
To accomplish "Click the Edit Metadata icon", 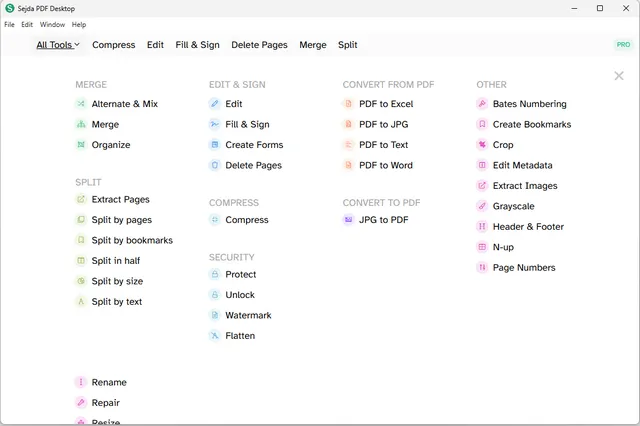I will pos(482,165).
